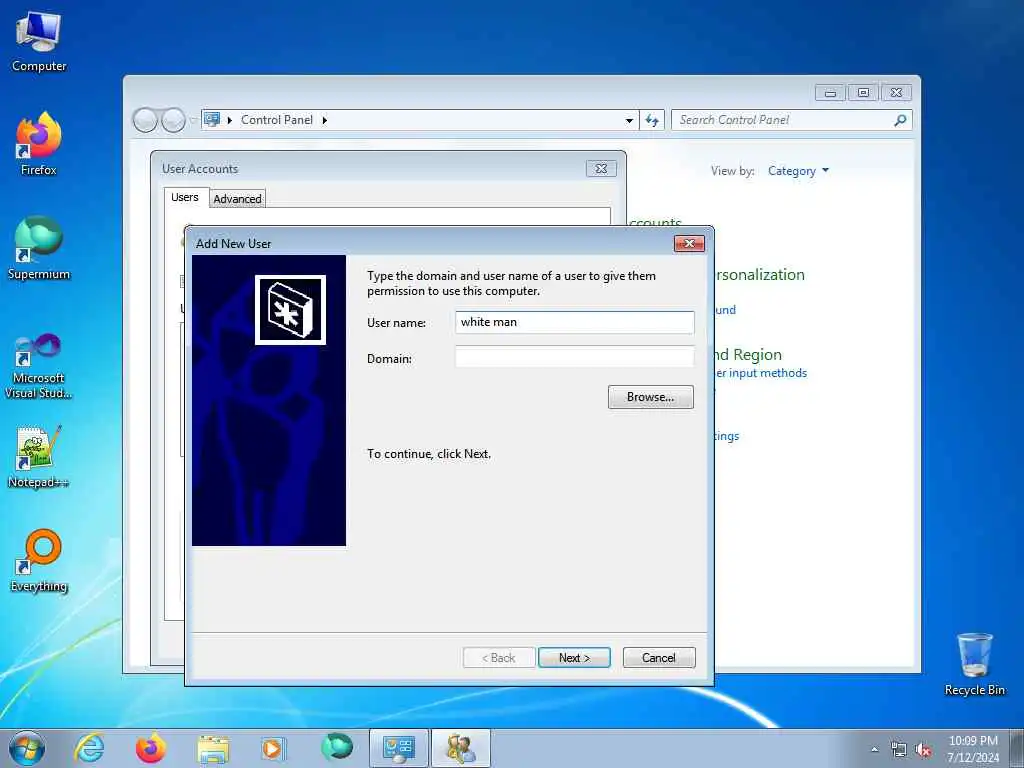Open the View by Category dropdown
The image size is (1024, 768).
coord(798,171)
